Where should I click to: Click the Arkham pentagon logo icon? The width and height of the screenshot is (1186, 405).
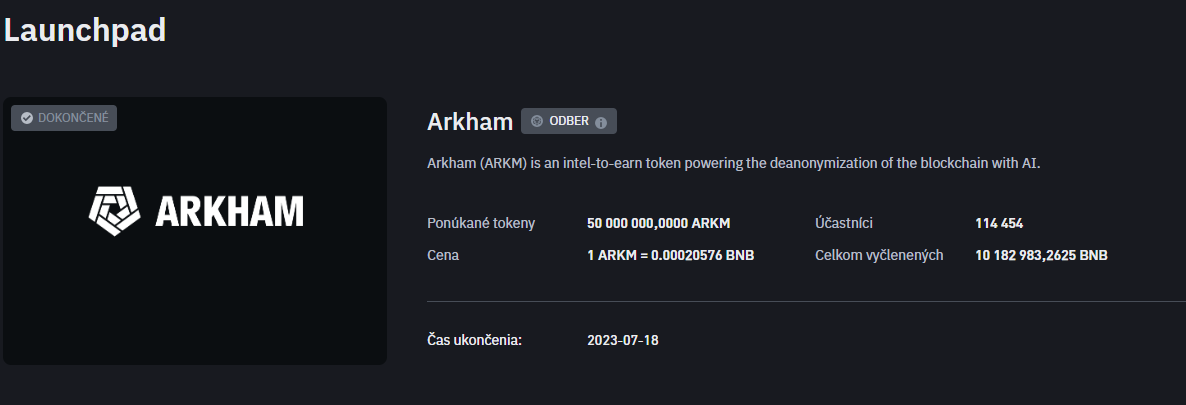tap(117, 210)
